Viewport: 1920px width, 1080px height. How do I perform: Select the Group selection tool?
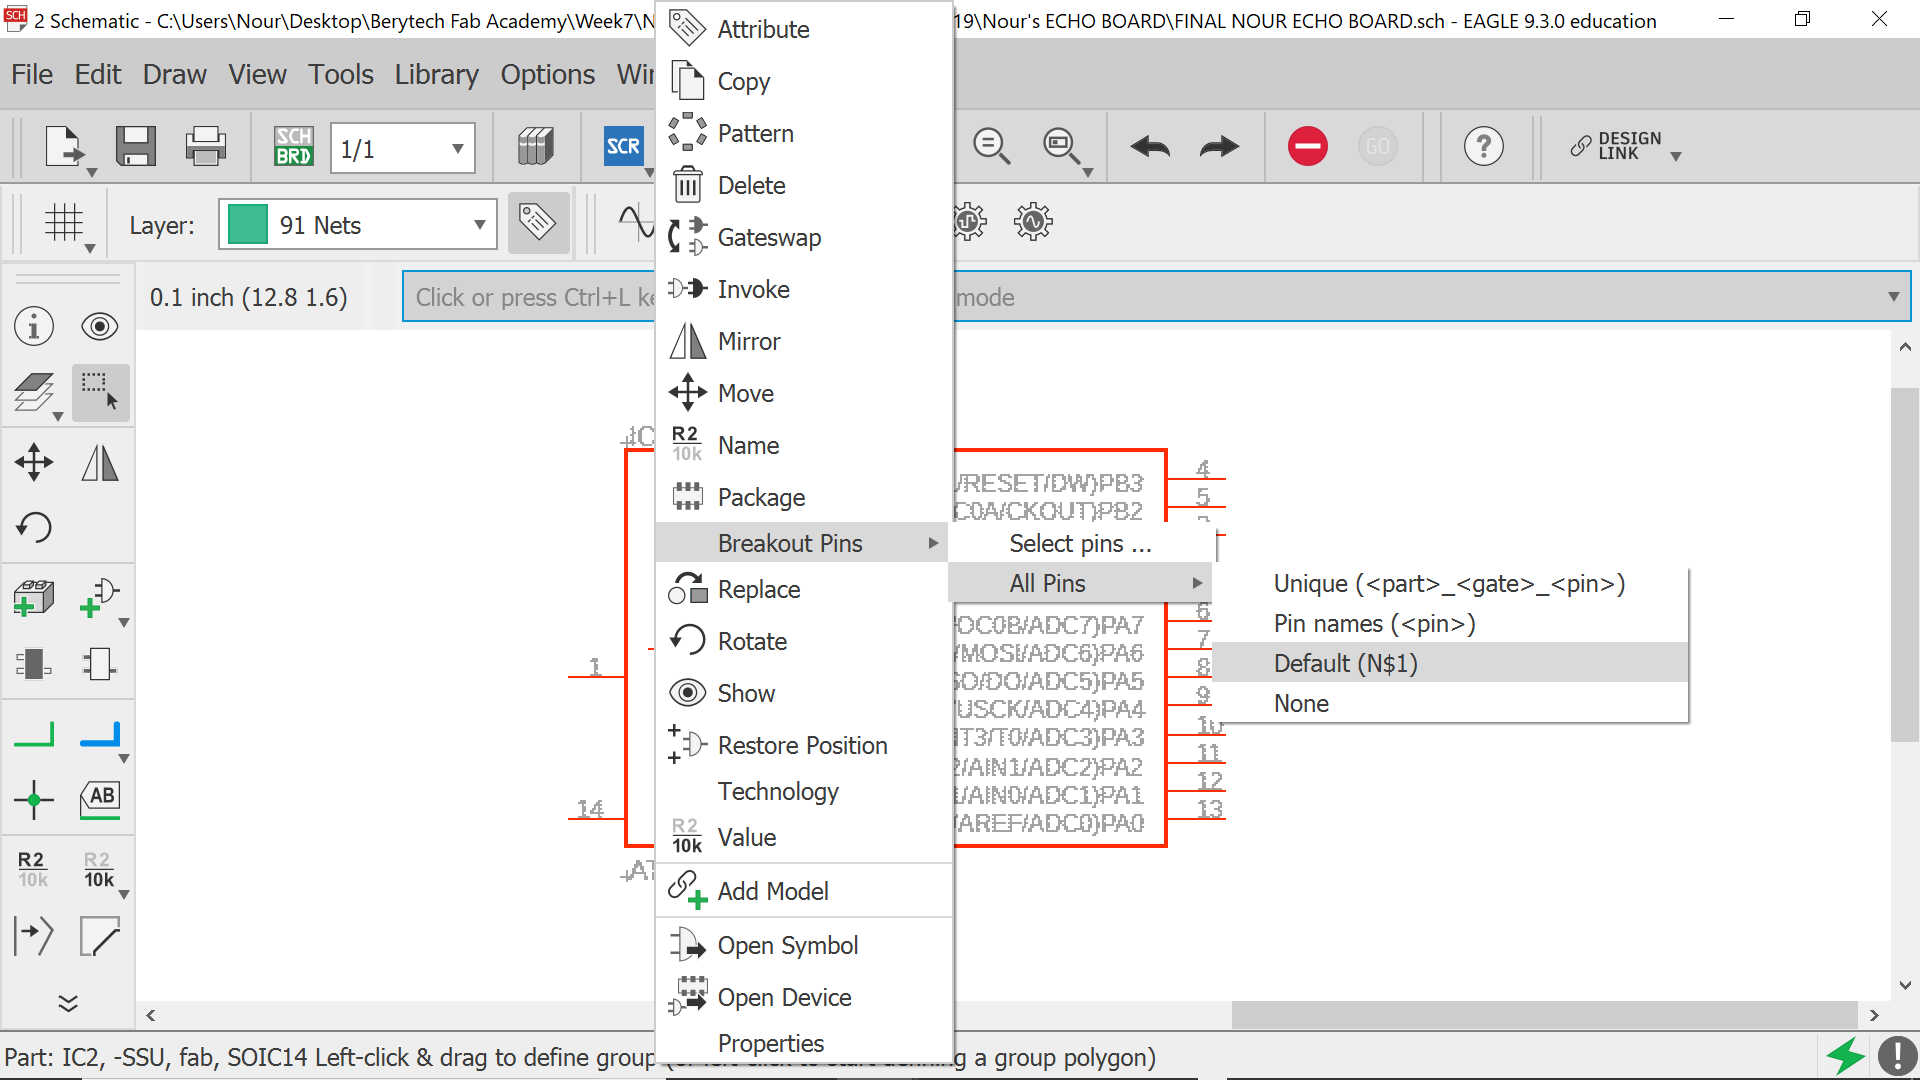pyautogui.click(x=100, y=391)
